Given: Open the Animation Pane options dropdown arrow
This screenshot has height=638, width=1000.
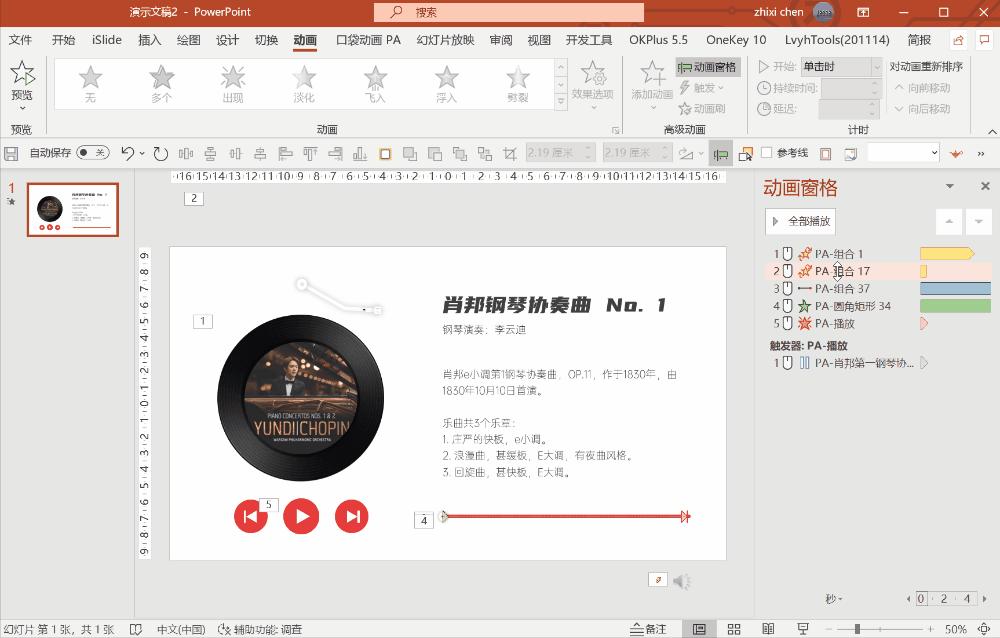Looking at the screenshot, I should 950,186.
